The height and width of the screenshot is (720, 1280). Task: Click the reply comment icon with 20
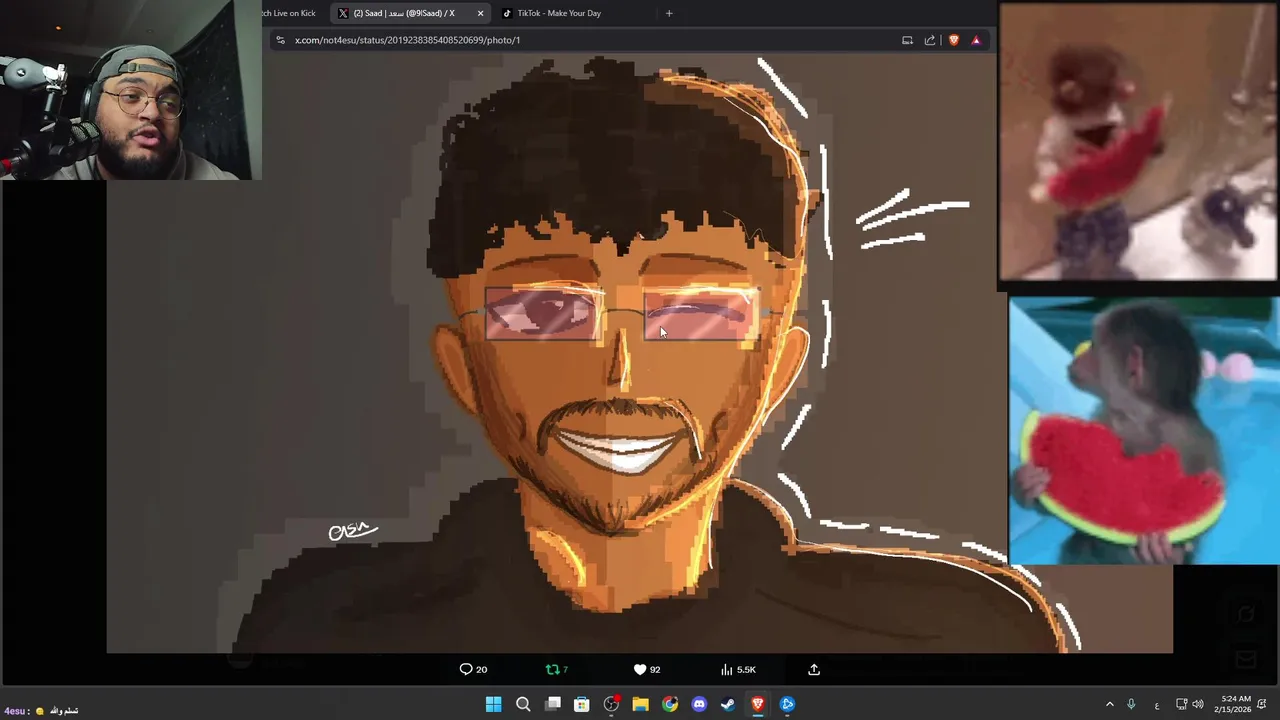pos(466,669)
